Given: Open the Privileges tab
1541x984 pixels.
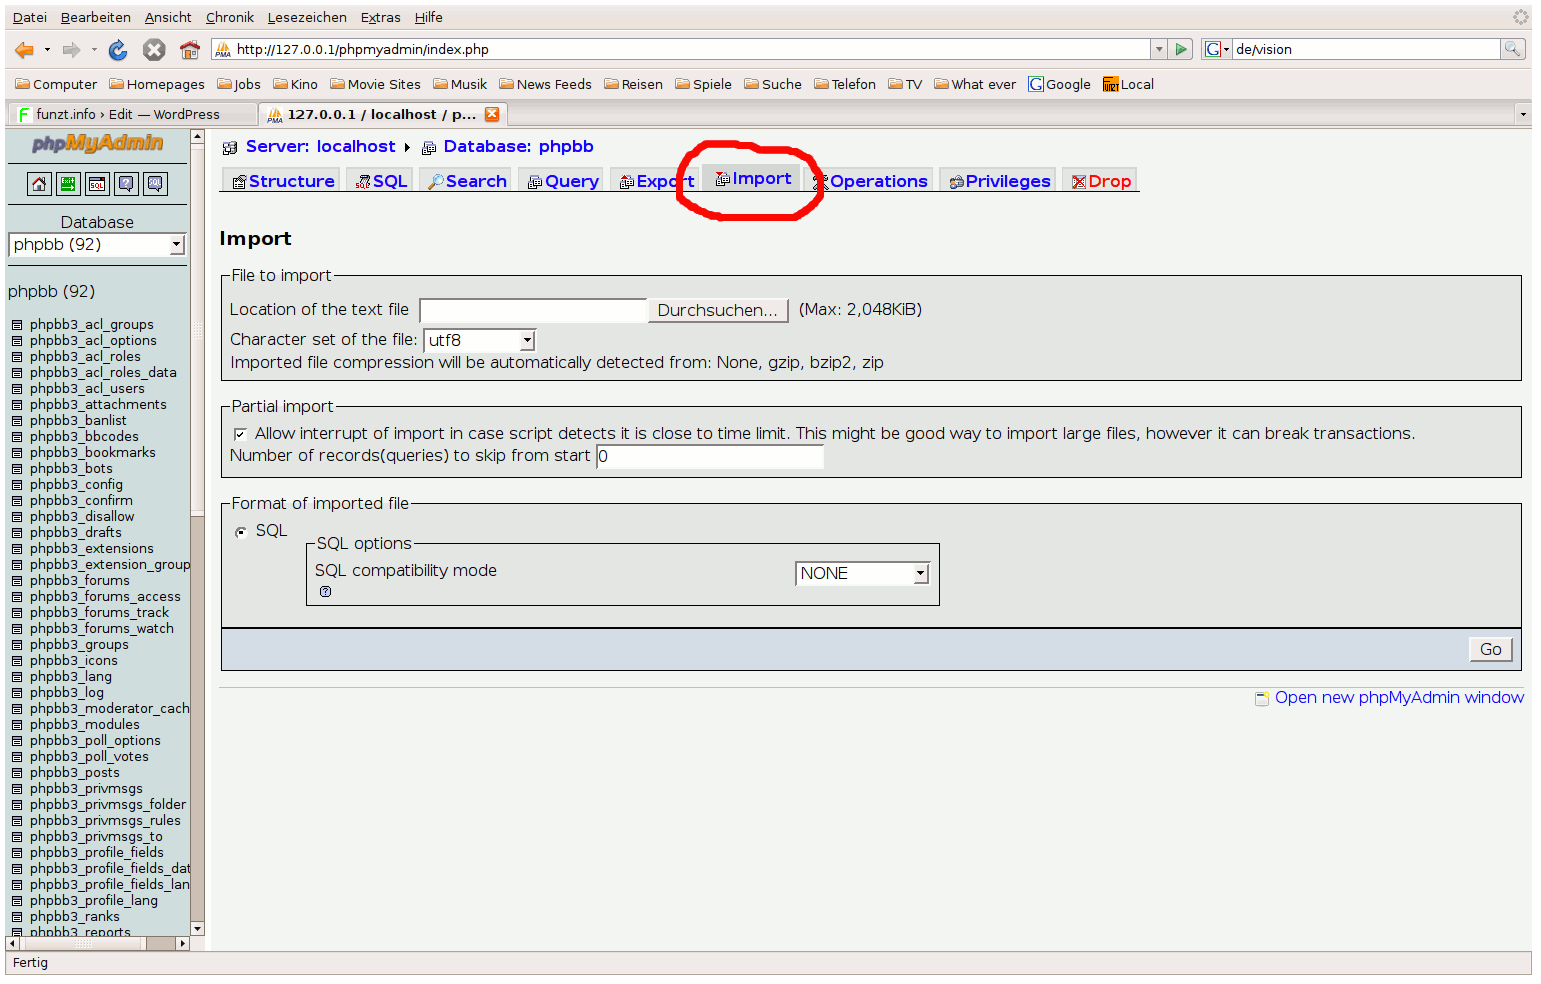Looking at the screenshot, I should pos(1000,182).
